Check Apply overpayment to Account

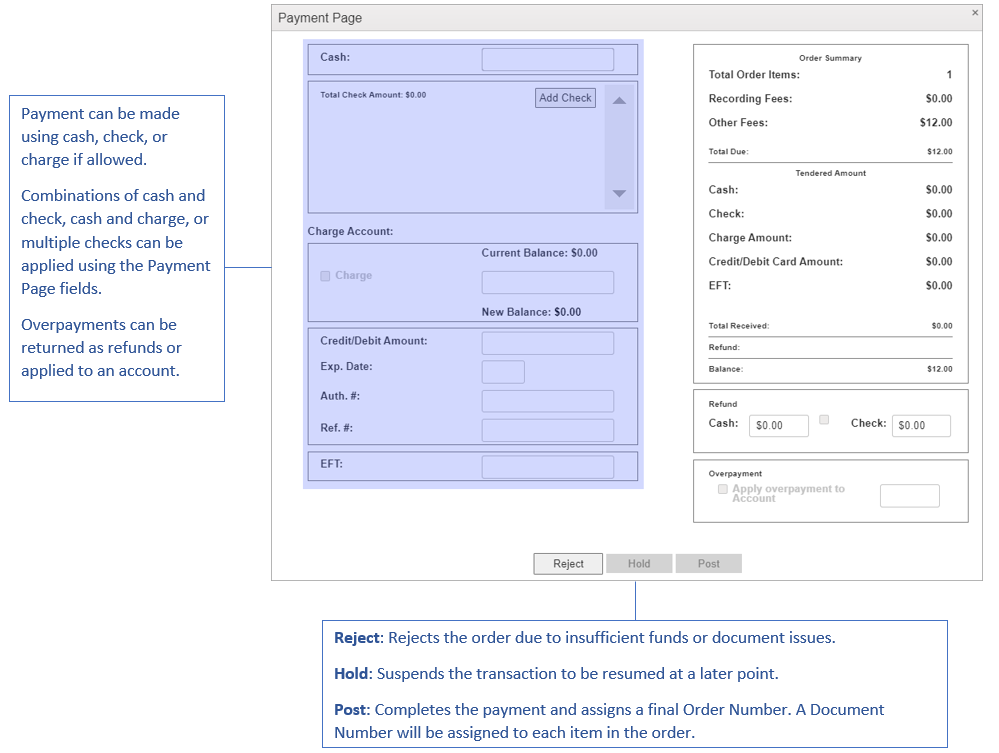click(x=723, y=489)
